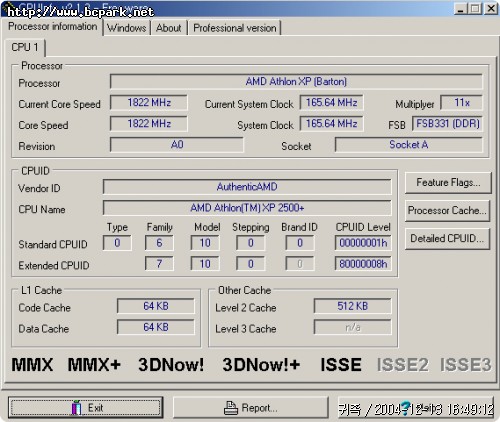The height and width of the screenshot is (422, 500).
Task: Click the Level 3 Cache label
Action: (x=246, y=329)
